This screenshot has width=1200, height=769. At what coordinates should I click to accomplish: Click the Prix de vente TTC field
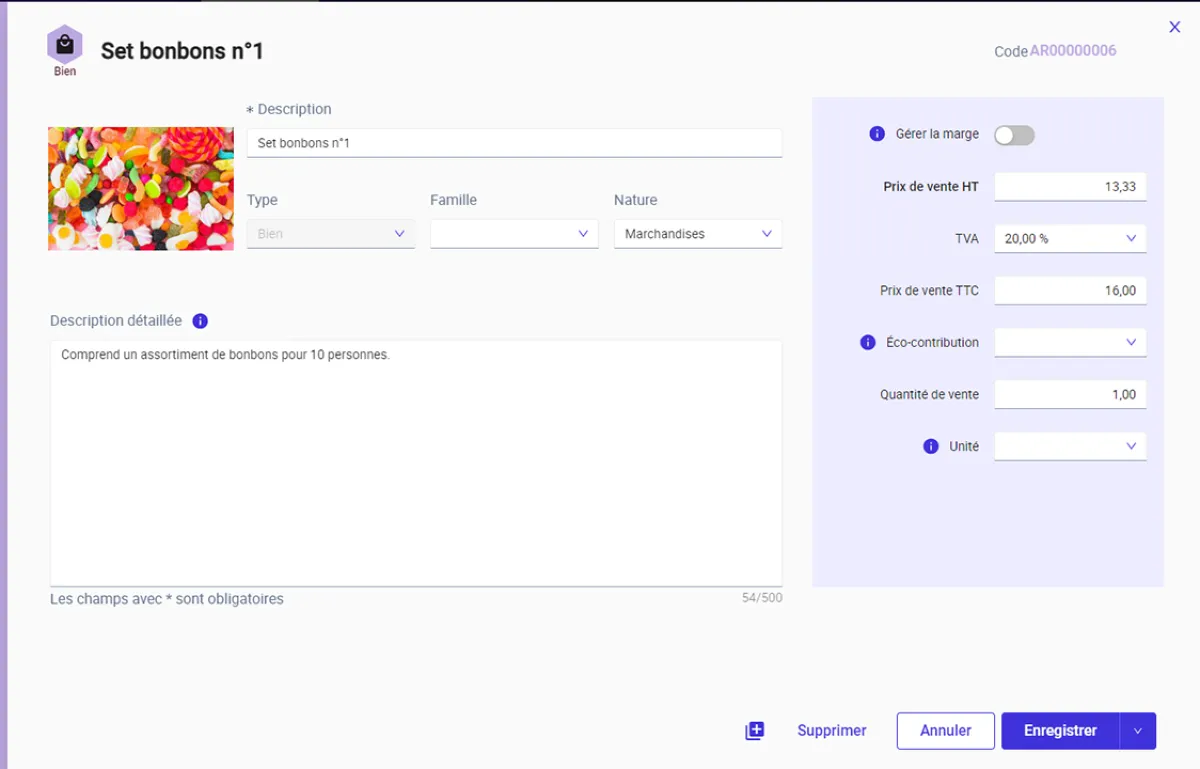(1070, 291)
